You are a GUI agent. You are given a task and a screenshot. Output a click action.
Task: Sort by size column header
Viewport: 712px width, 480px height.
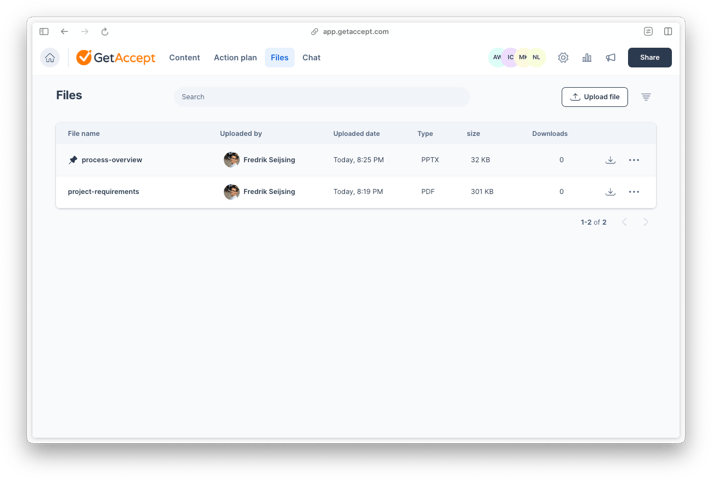[x=473, y=134]
